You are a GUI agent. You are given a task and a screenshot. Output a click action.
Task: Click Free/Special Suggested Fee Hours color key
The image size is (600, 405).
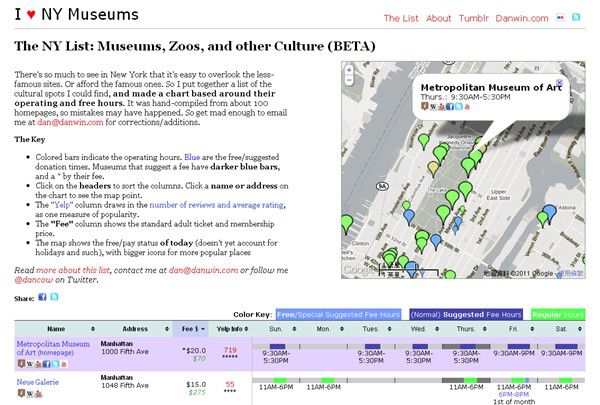pyautogui.click(x=338, y=315)
